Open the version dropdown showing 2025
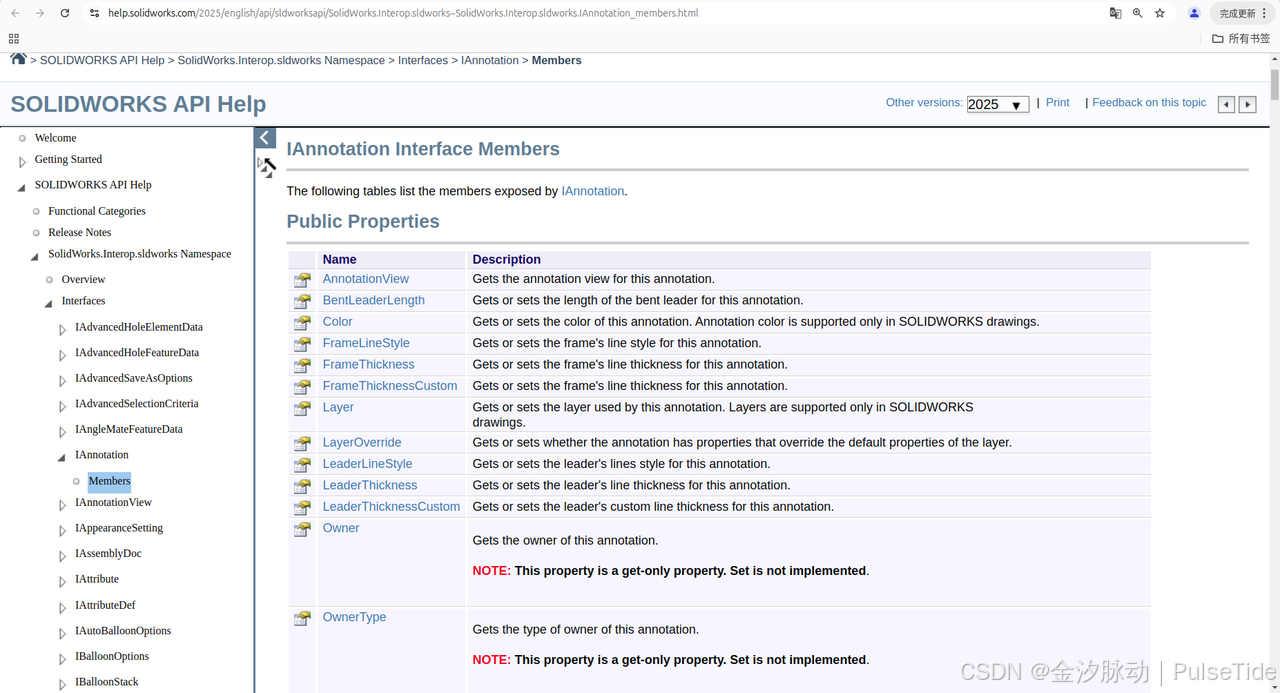Viewport: 1280px width, 693px height. (x=997, y=104)
